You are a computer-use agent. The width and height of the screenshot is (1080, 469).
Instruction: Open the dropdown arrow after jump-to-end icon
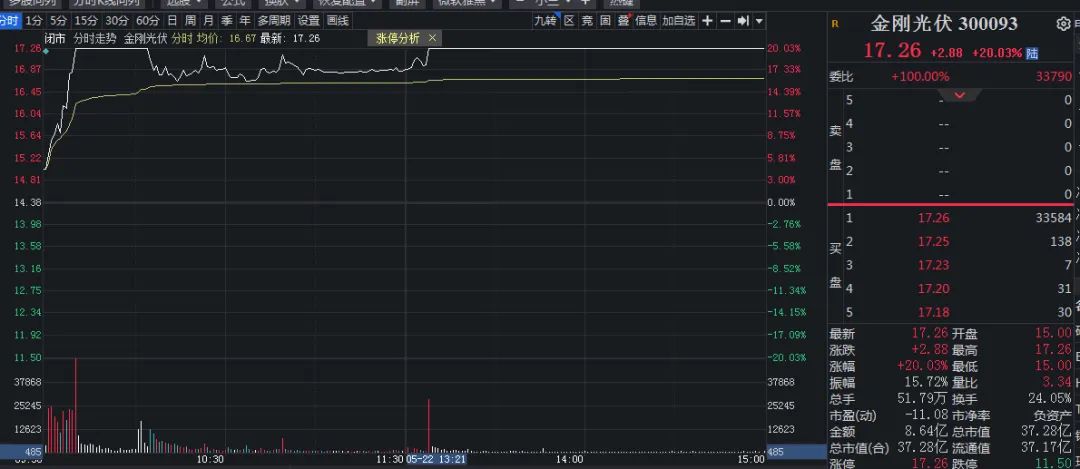759,20
